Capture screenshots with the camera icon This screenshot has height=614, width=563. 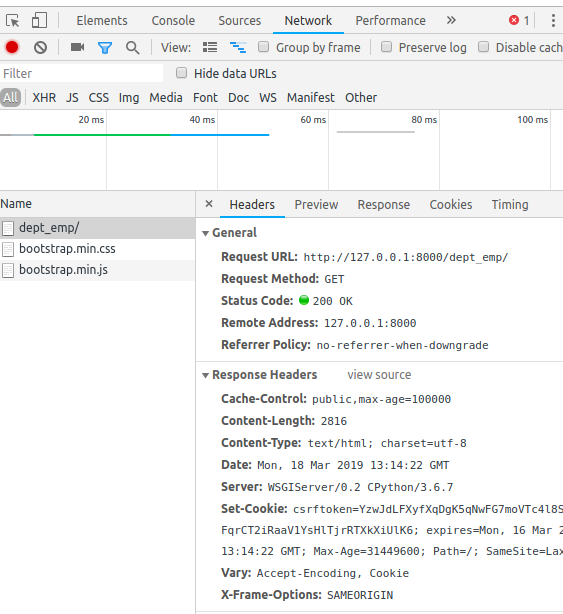[78, 47]
